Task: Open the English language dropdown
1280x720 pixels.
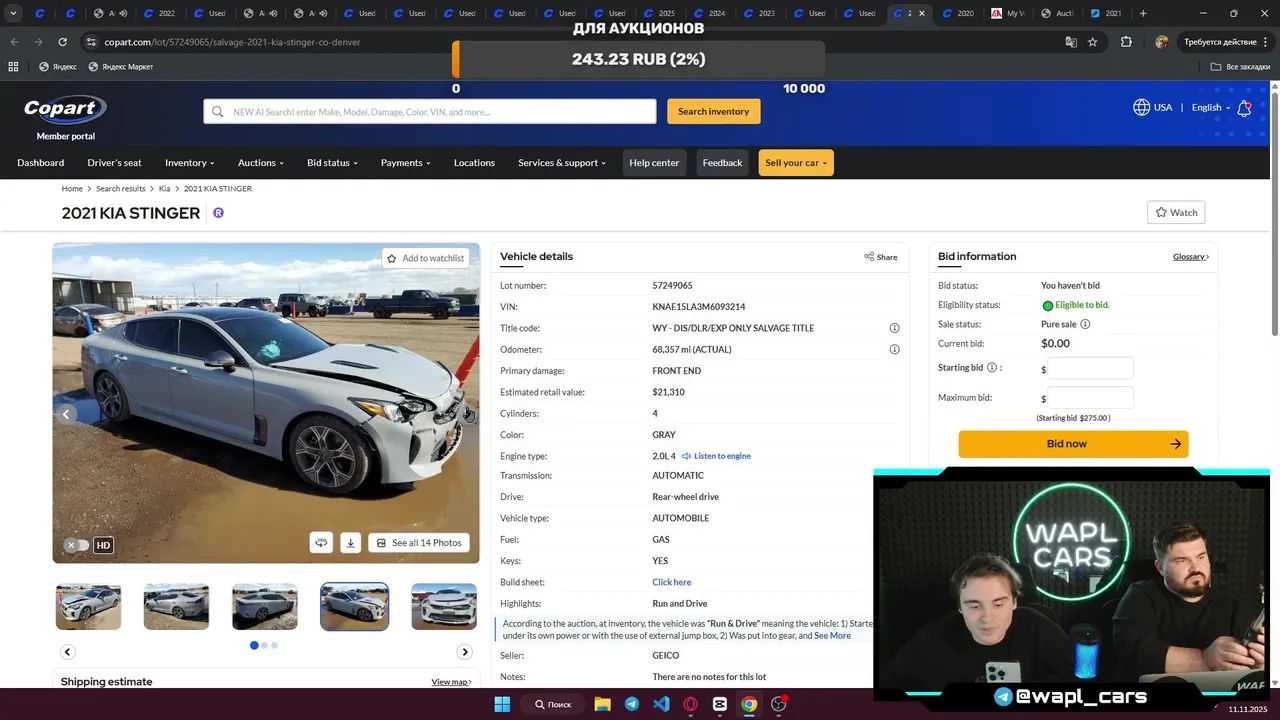Action: 1210,107
